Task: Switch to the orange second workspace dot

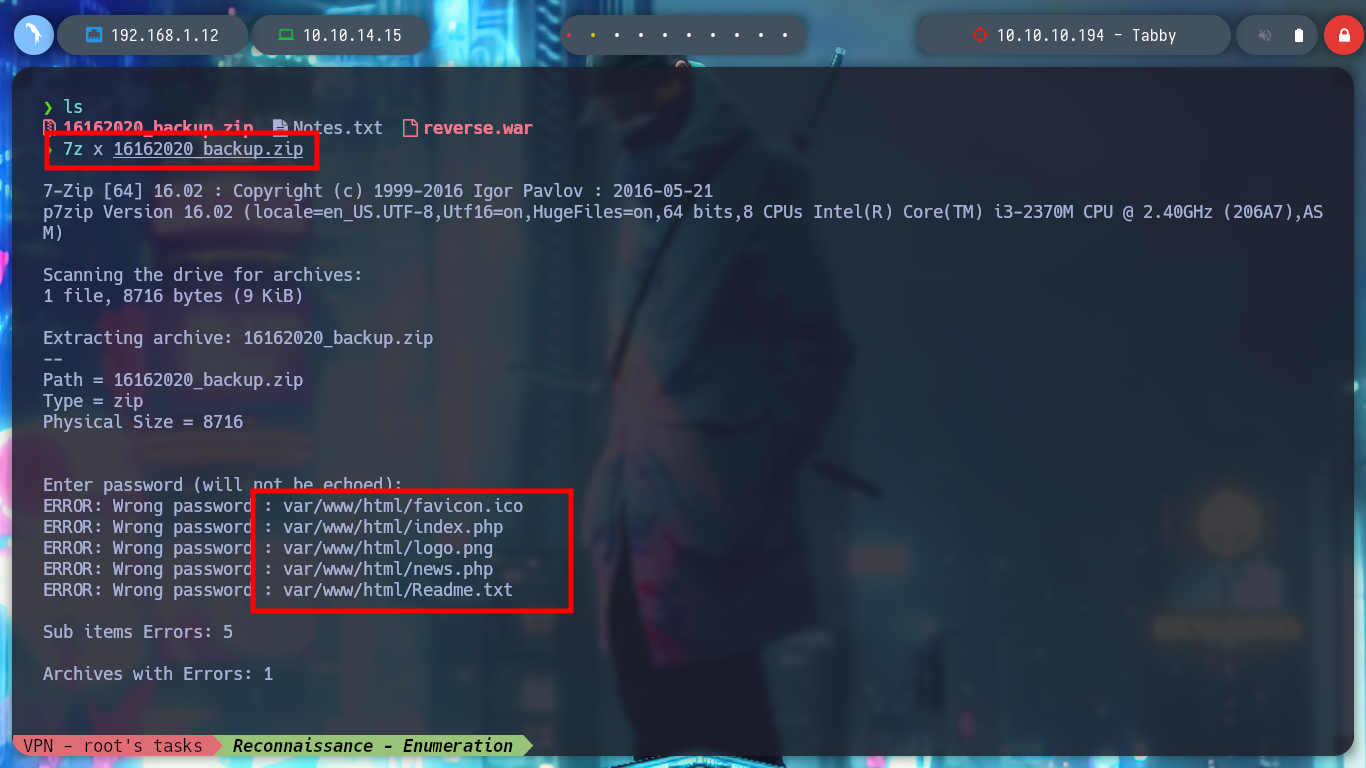Action: coord(593,35)
